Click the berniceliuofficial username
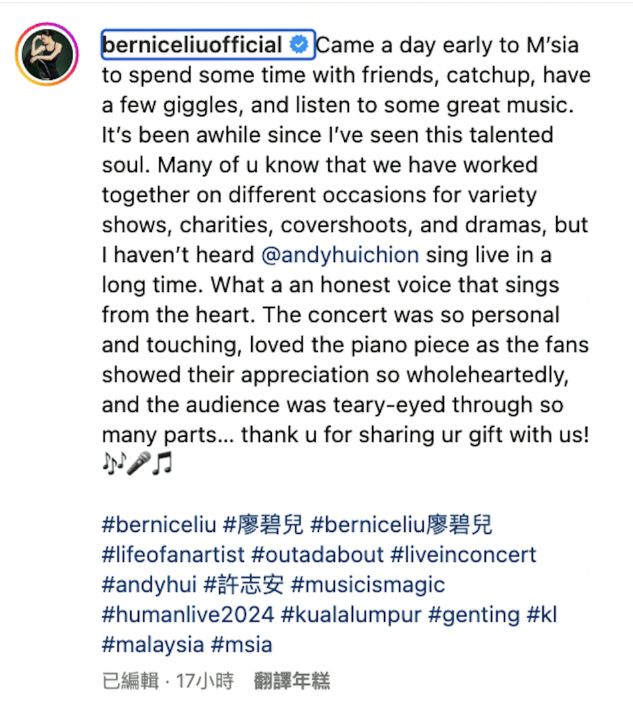 pos(192,45)
